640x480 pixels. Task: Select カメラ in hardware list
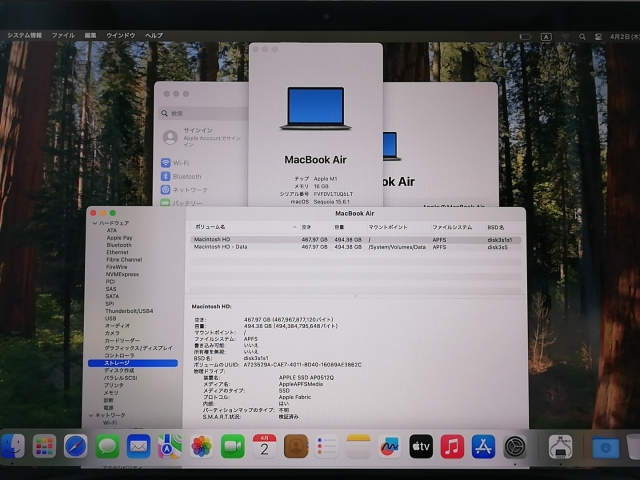point(112,333)
